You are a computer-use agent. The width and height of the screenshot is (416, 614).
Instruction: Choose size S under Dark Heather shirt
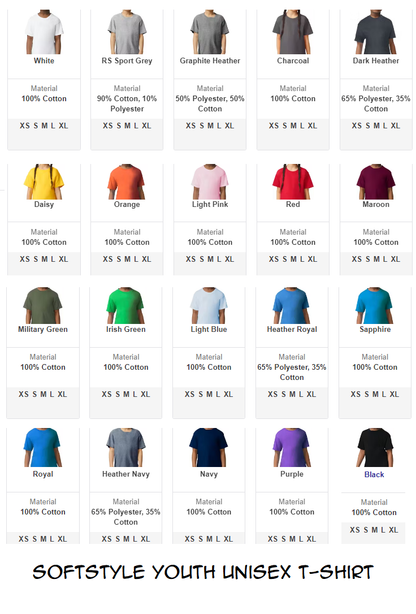(x=367, y=126)
